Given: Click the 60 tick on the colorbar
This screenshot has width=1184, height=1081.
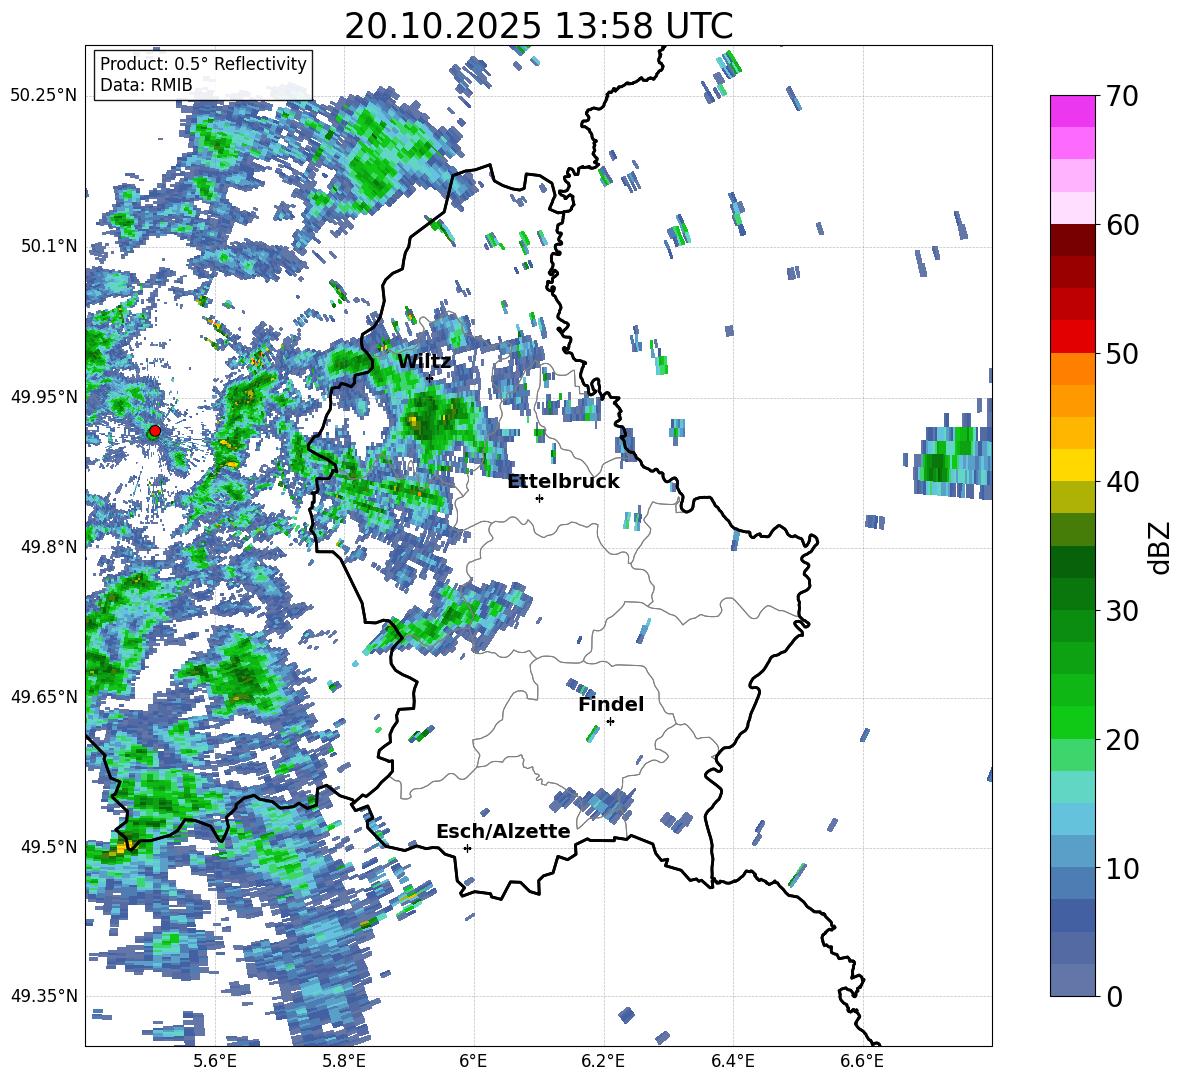Looking at the screenshot, I should (x=1121, y=225).
